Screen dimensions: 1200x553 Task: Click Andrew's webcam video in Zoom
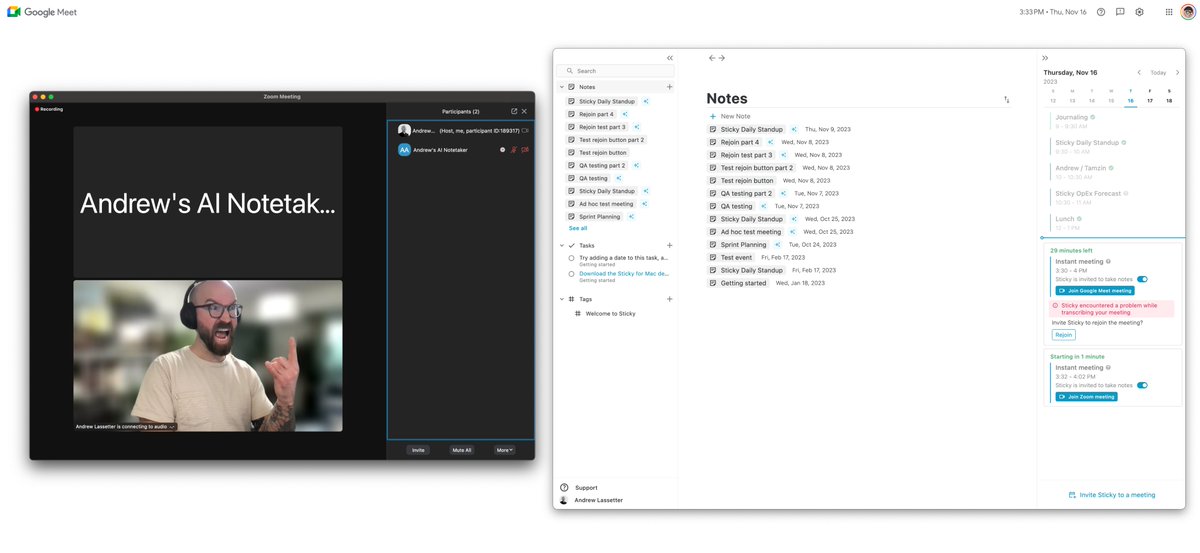tap(208, 355)
